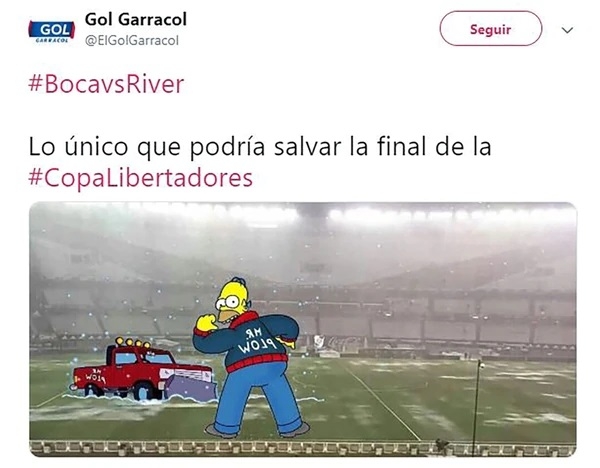This screenshot has width=600, height=468.
Task: Open the #CopaLibertadores hashtag
Action: 140,178
